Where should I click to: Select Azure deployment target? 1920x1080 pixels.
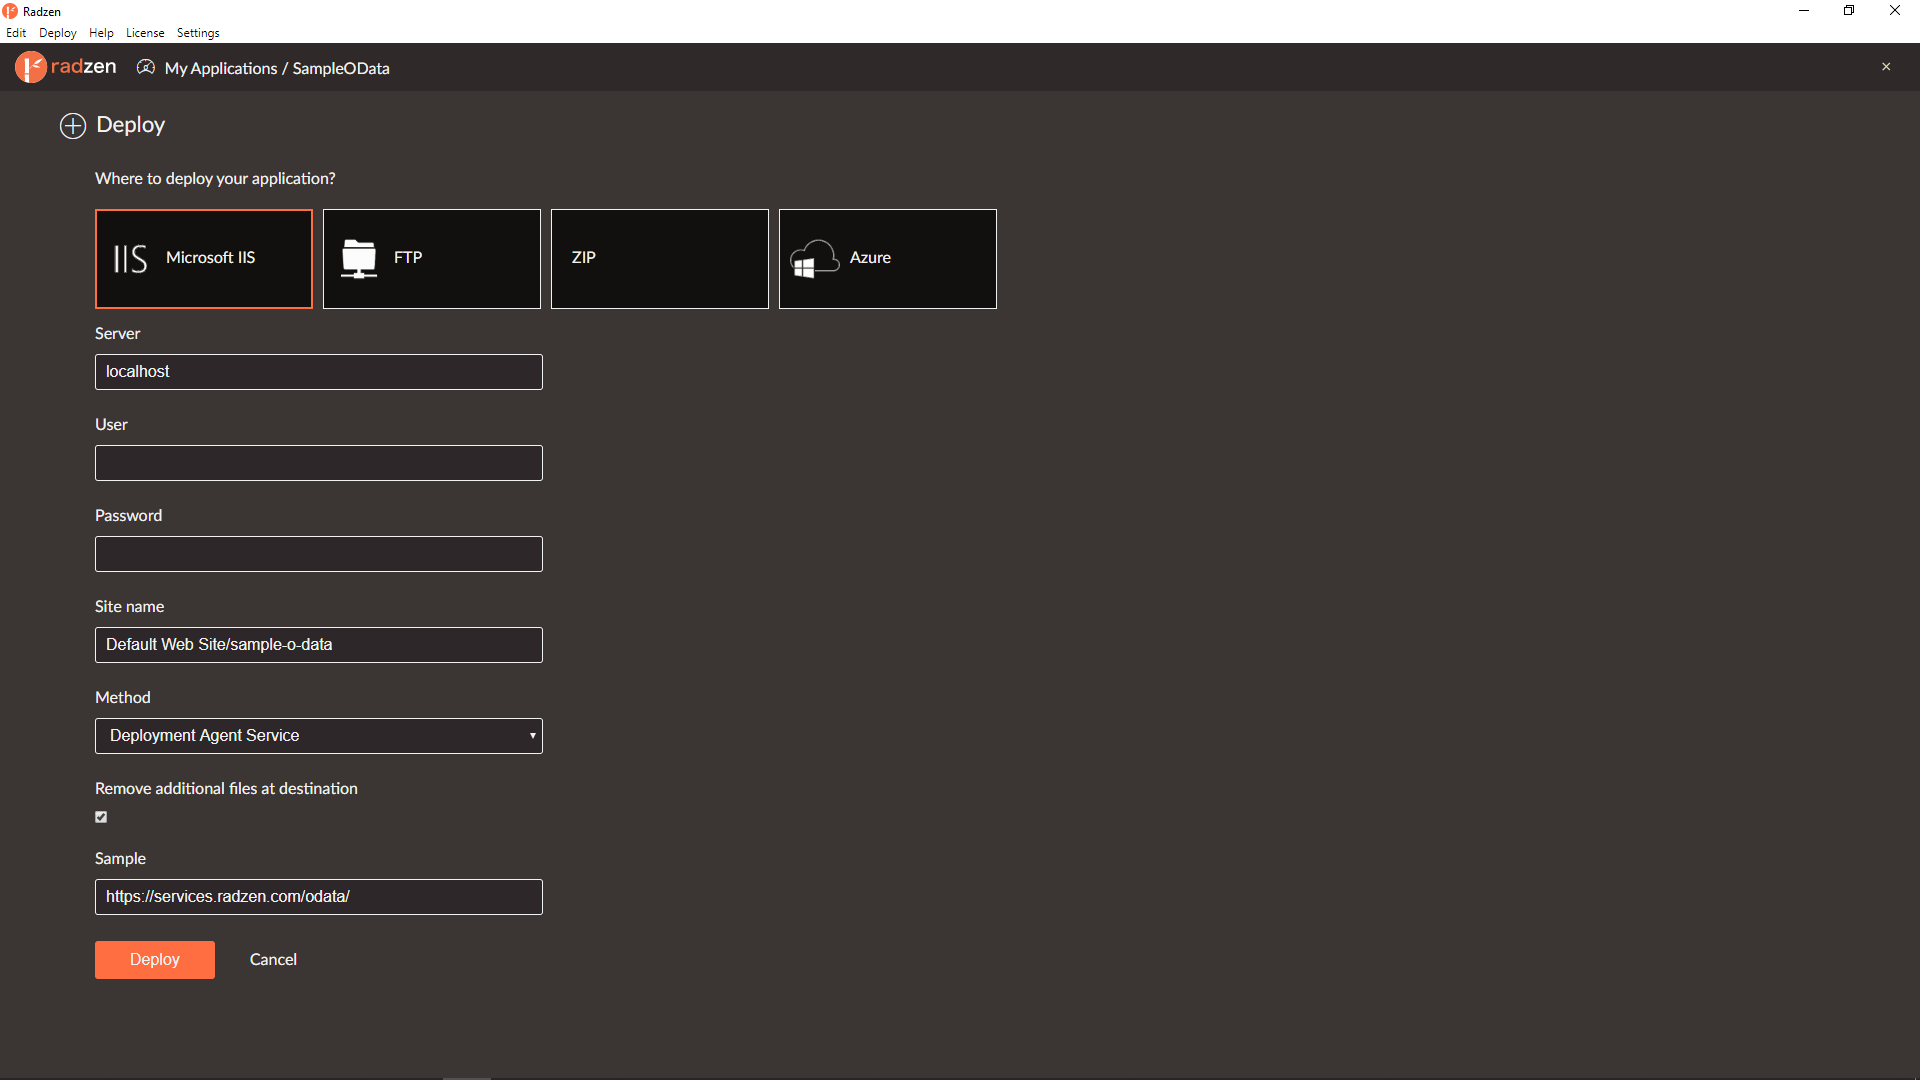coord(886,257)
